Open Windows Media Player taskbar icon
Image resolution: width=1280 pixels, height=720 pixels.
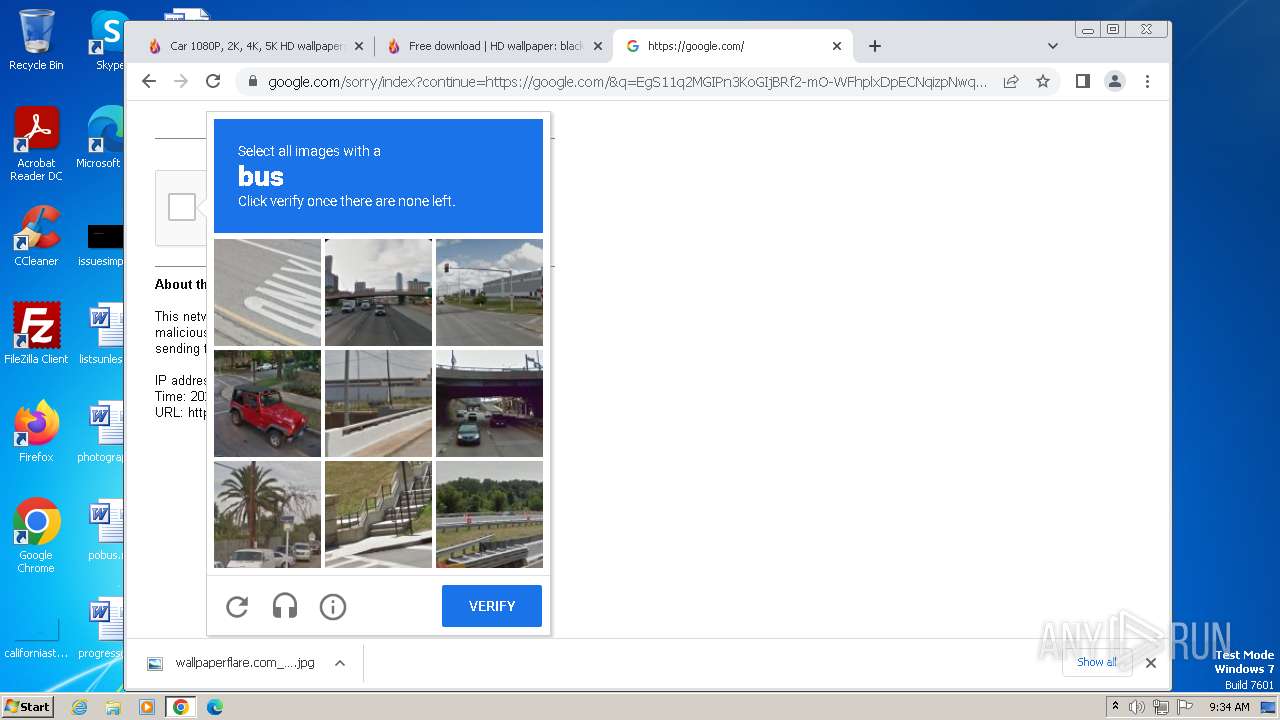coord(147,707)
